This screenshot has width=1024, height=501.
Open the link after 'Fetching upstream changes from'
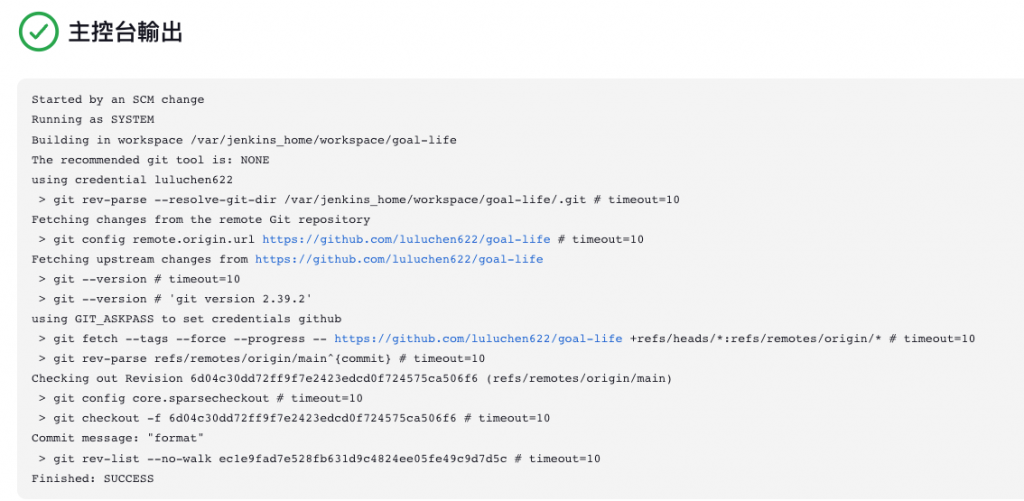(399, 259)
